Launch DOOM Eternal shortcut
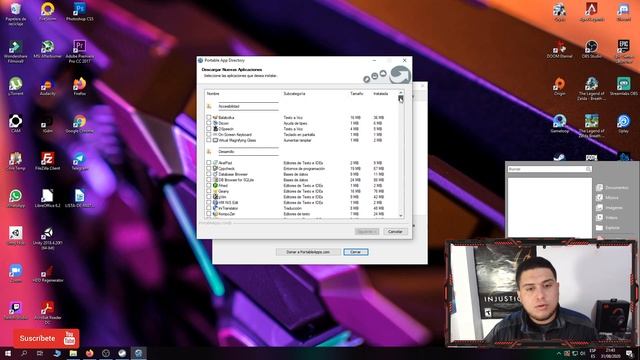Viewport: 640px width, 360px height. 559,49
